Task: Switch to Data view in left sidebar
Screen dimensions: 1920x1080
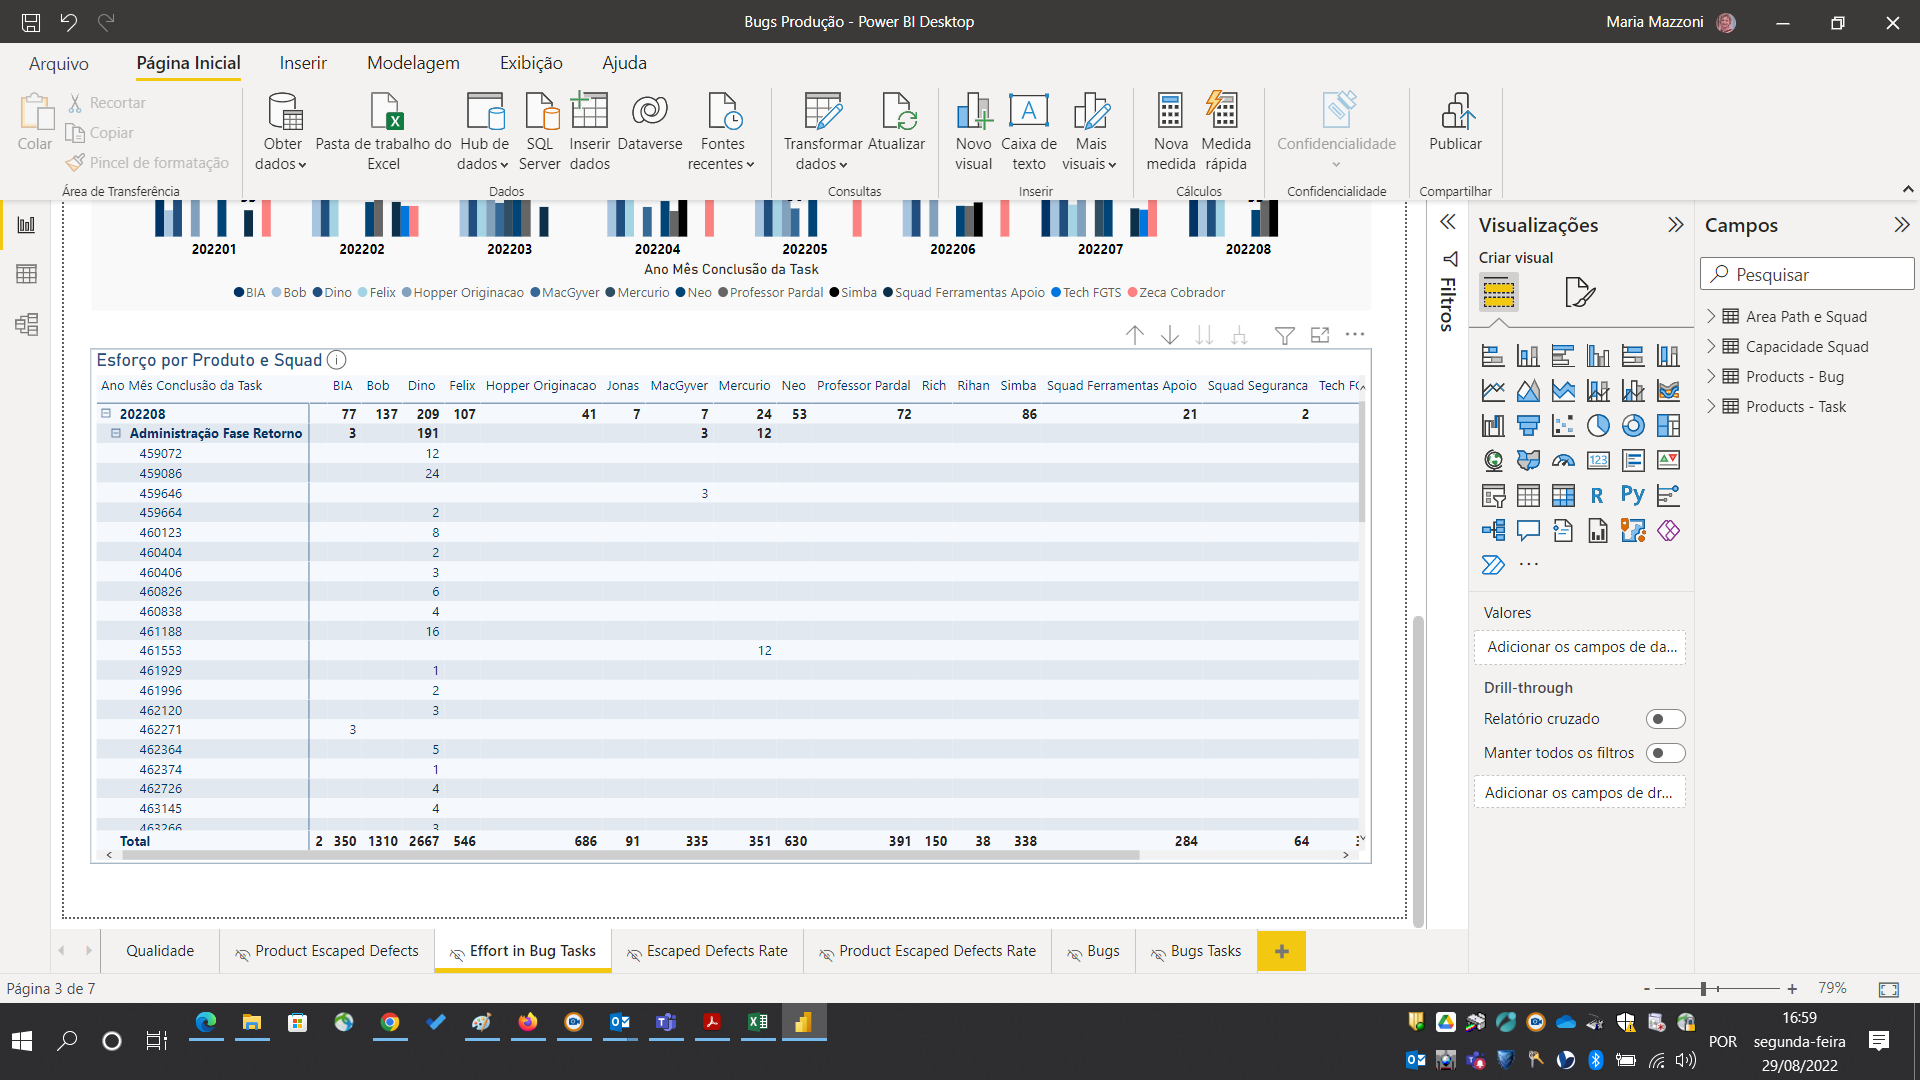Action: pyautogui.click(x=27, y=274)
